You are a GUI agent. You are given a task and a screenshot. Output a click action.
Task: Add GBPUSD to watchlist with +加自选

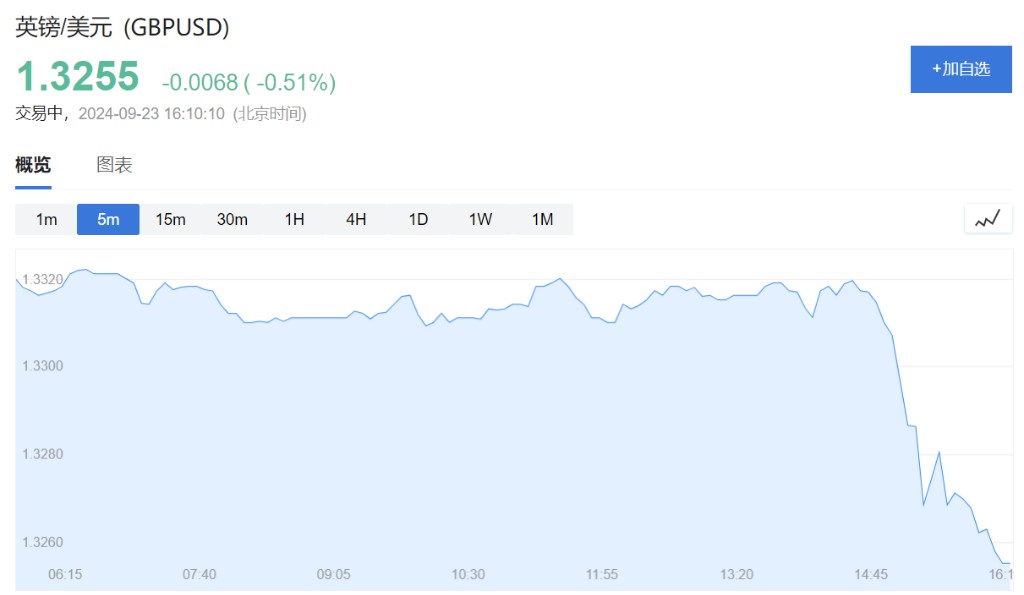coord(961,69)
